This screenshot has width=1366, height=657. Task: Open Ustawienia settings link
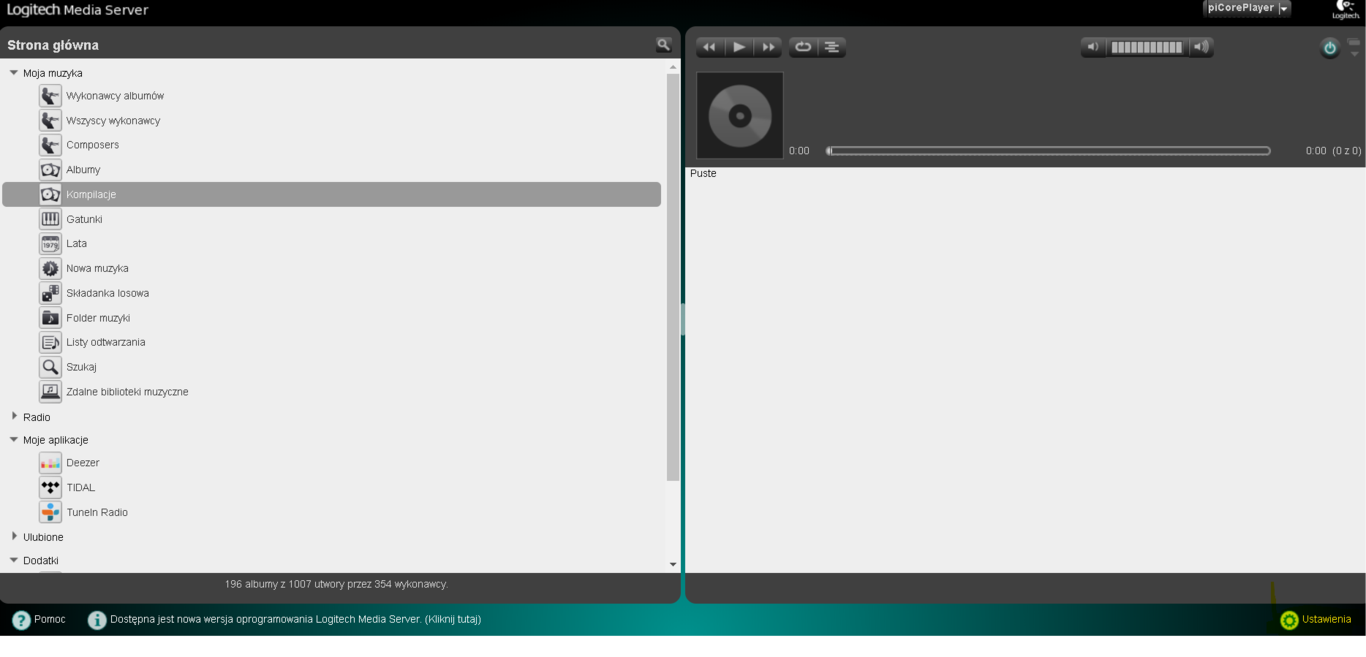click(x=1326, y=620)
